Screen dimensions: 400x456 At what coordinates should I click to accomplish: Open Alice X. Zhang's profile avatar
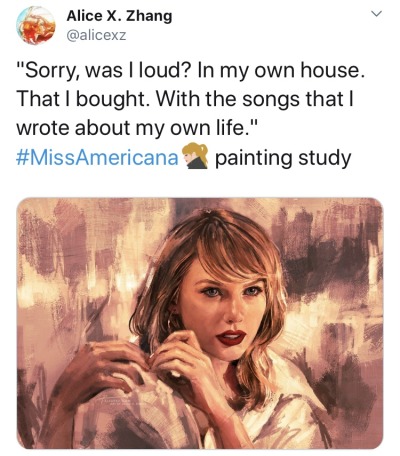(x=36, y=25)
